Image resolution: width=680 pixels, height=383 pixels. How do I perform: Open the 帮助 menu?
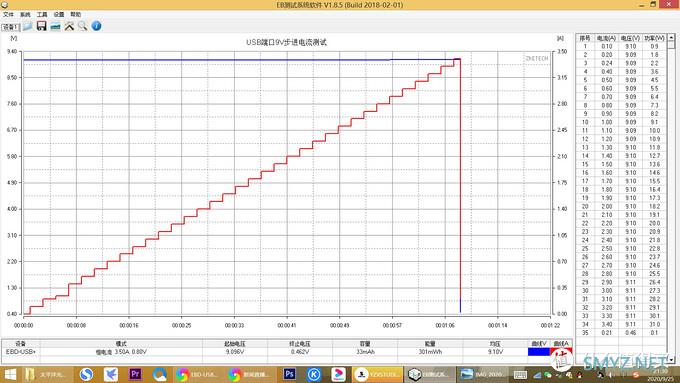coord(76,14)
